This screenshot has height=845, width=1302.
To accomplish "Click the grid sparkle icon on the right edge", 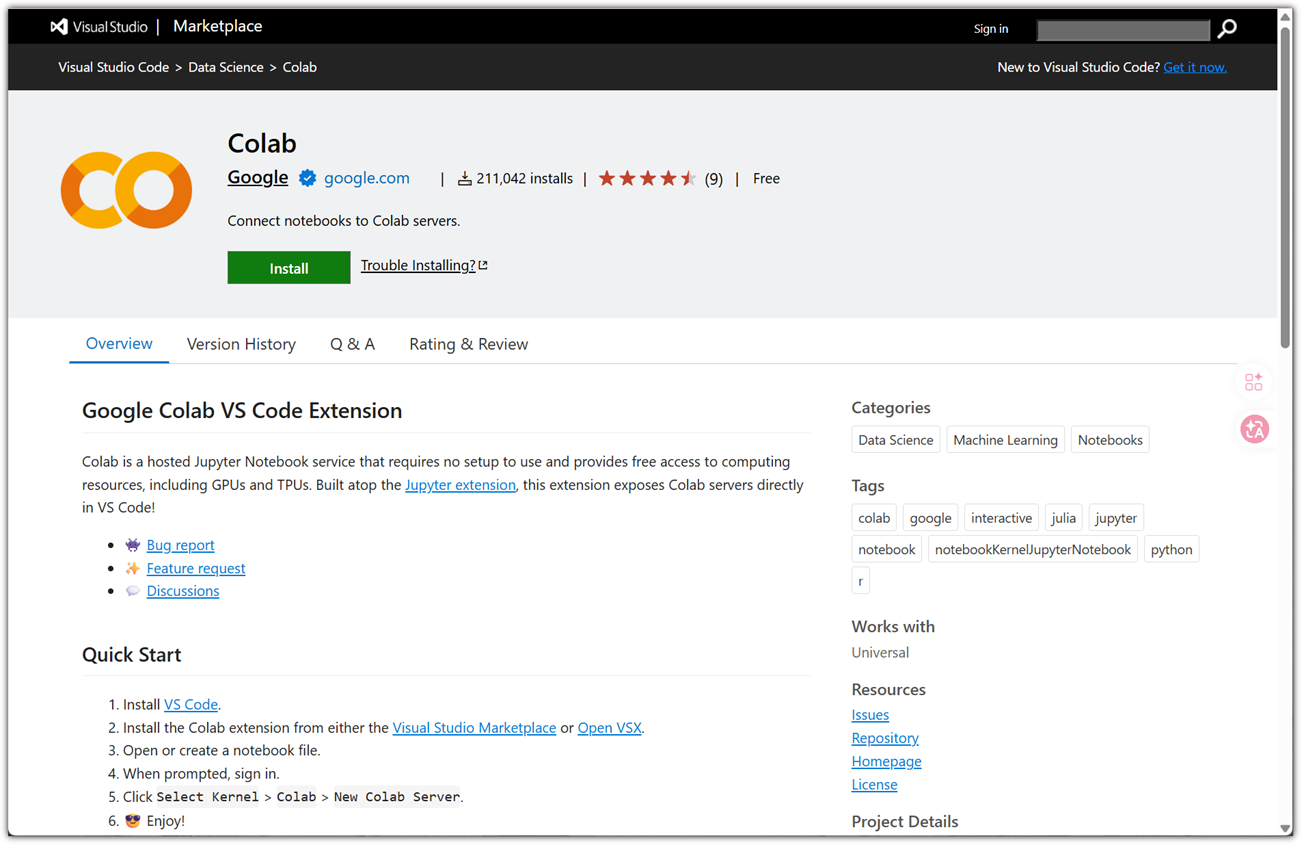I will pyautogui.click(x=1254, y=382).
